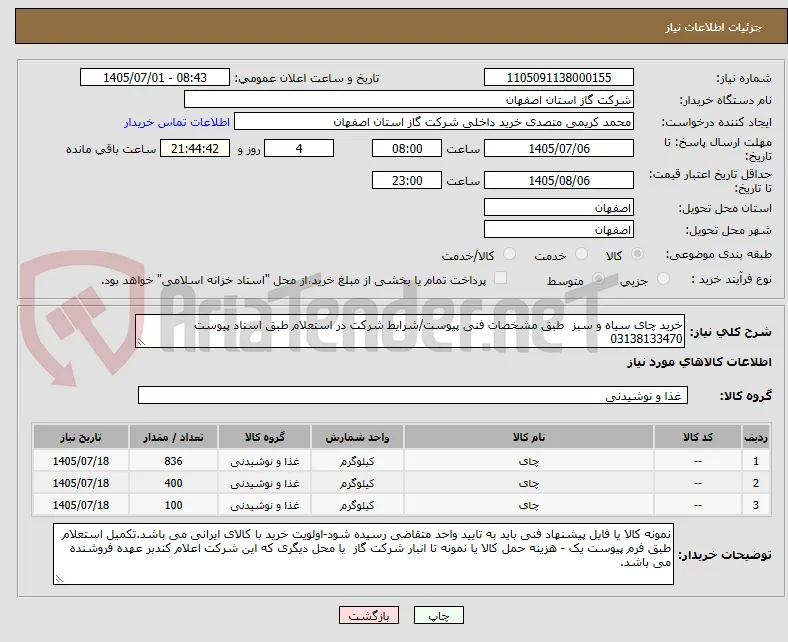Select the متوسط purchase type radio
The image size is (788, 642).
[x=598, y=279]
